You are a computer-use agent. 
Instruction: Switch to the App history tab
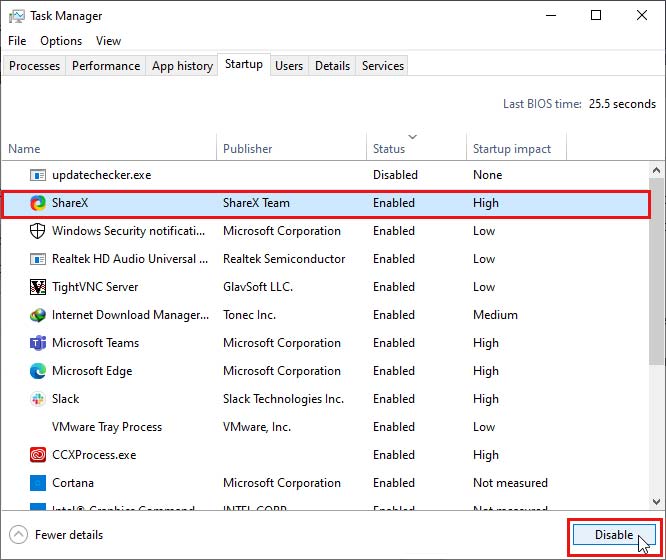pyautogui.click(x=182, y=66)
